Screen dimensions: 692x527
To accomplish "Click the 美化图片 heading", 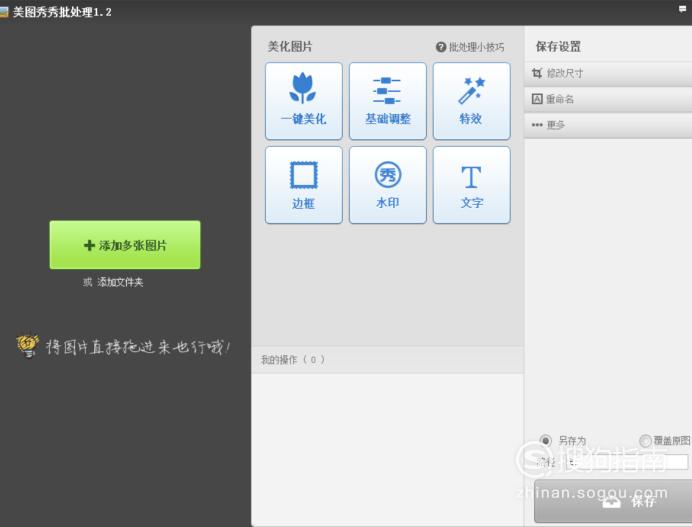I will (x=290, y=46).
